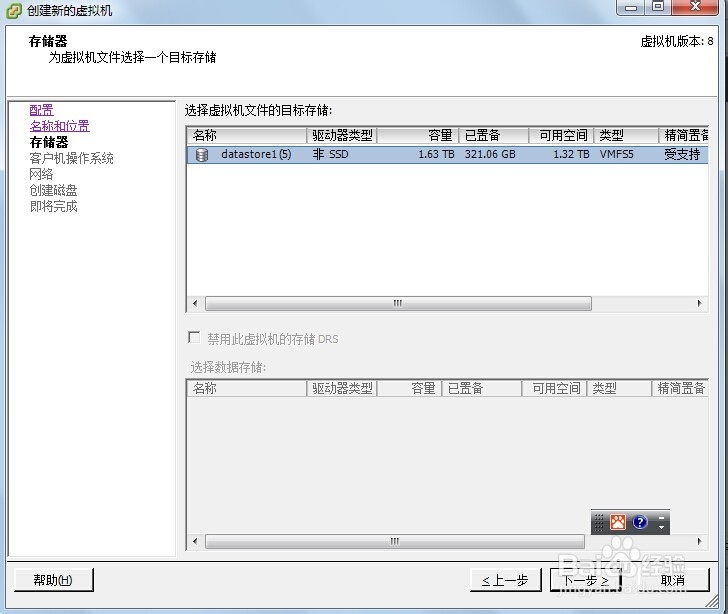Screen dimensions: 728x614
Task: Select the 创建磁盘 wizard step
Action: click(x=53, y=190)
